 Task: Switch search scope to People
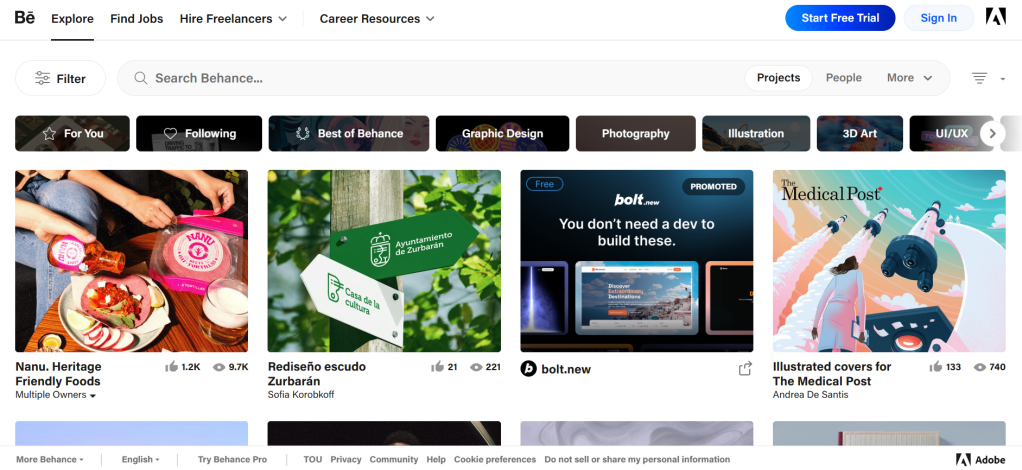[x=843, y=78]
